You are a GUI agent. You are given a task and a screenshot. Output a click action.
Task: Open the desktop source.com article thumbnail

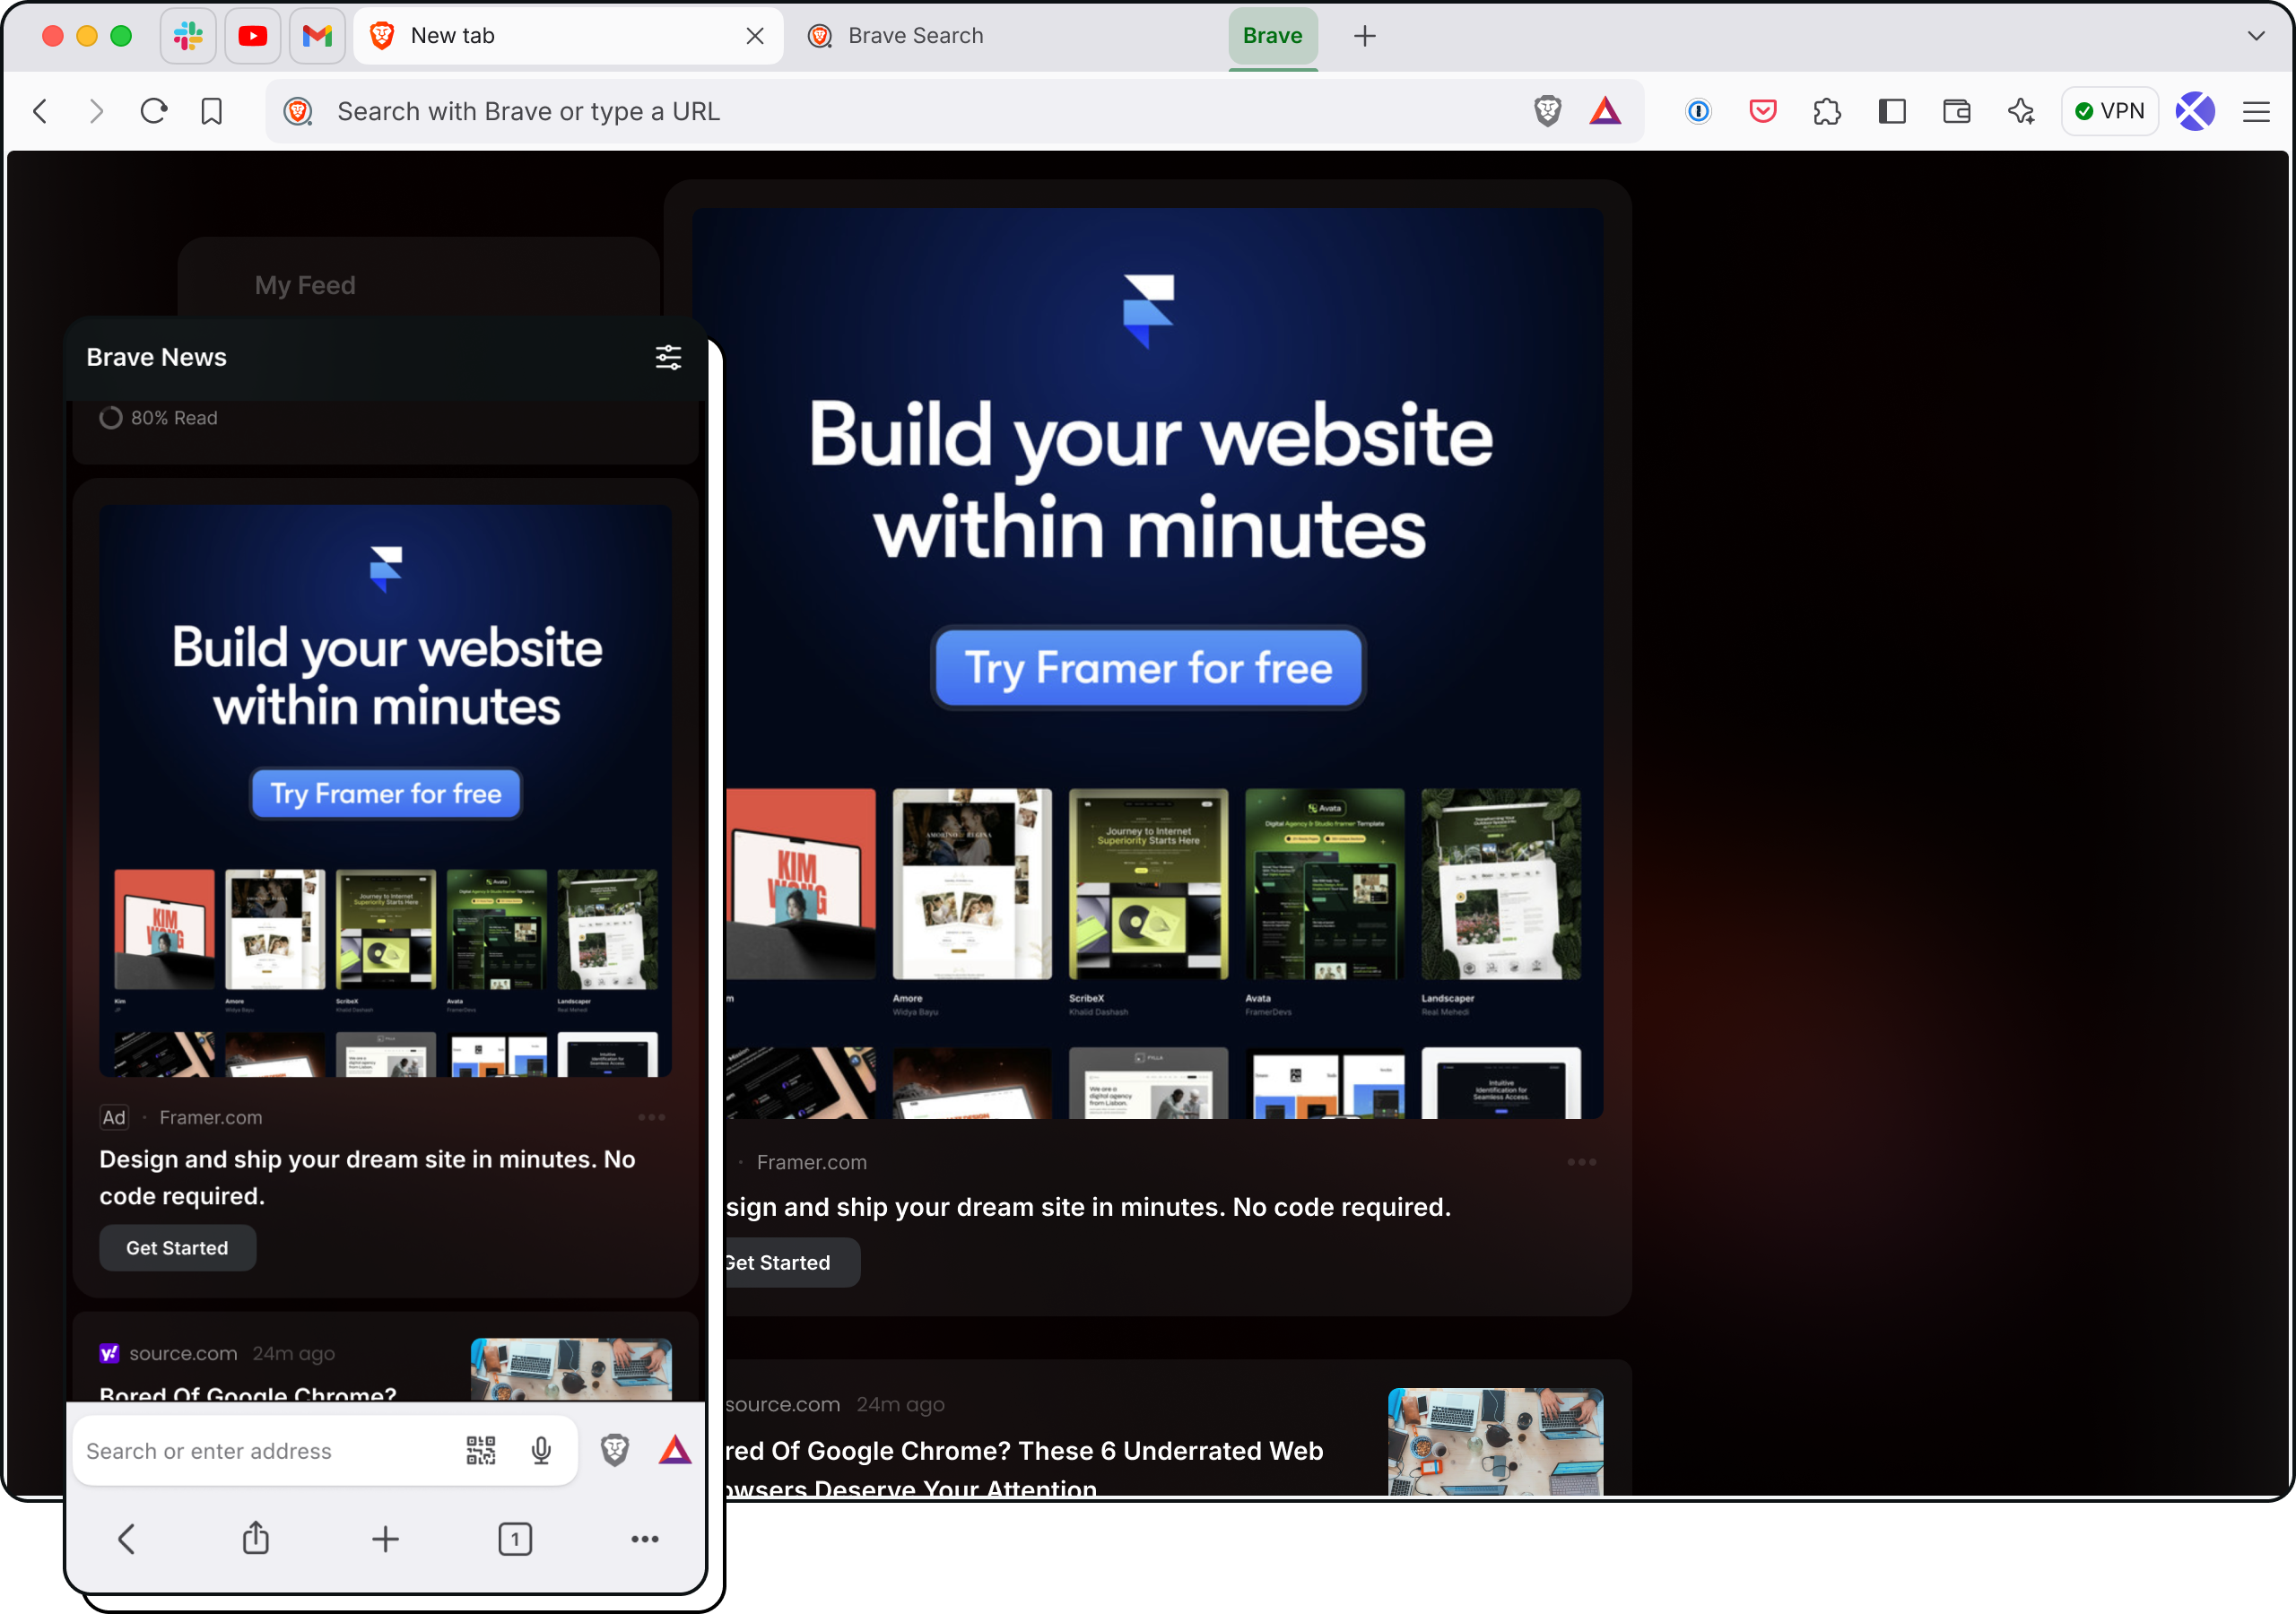tap(1495, 1442)
